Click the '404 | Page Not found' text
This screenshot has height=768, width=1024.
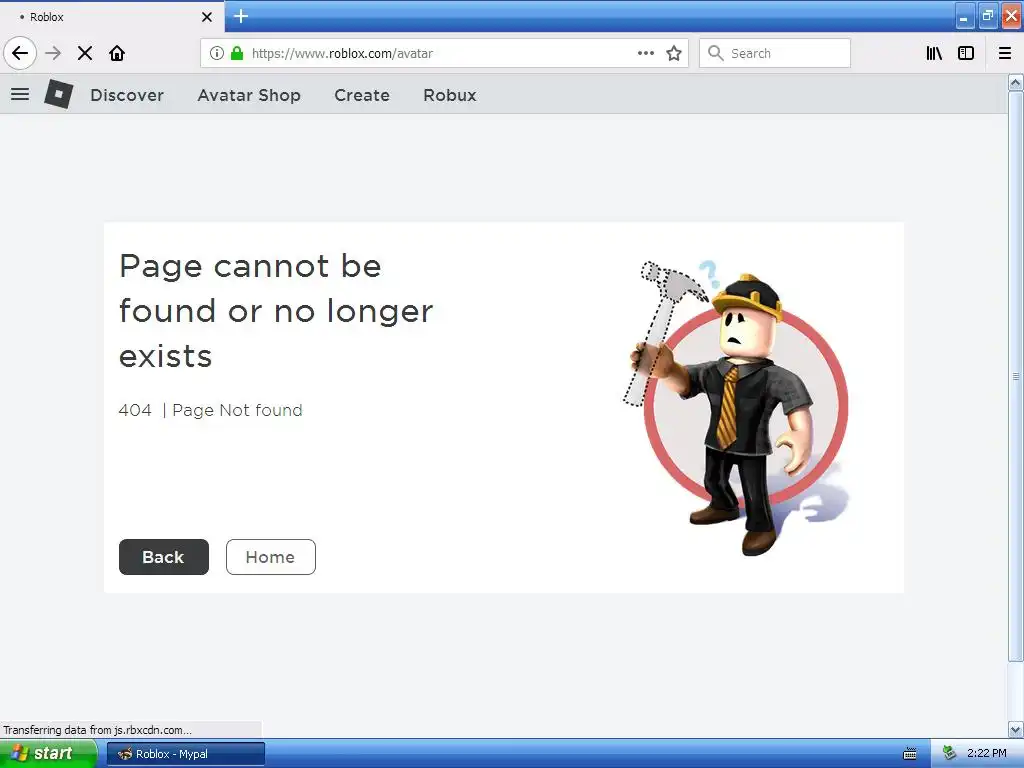click(x=210, y=410)
